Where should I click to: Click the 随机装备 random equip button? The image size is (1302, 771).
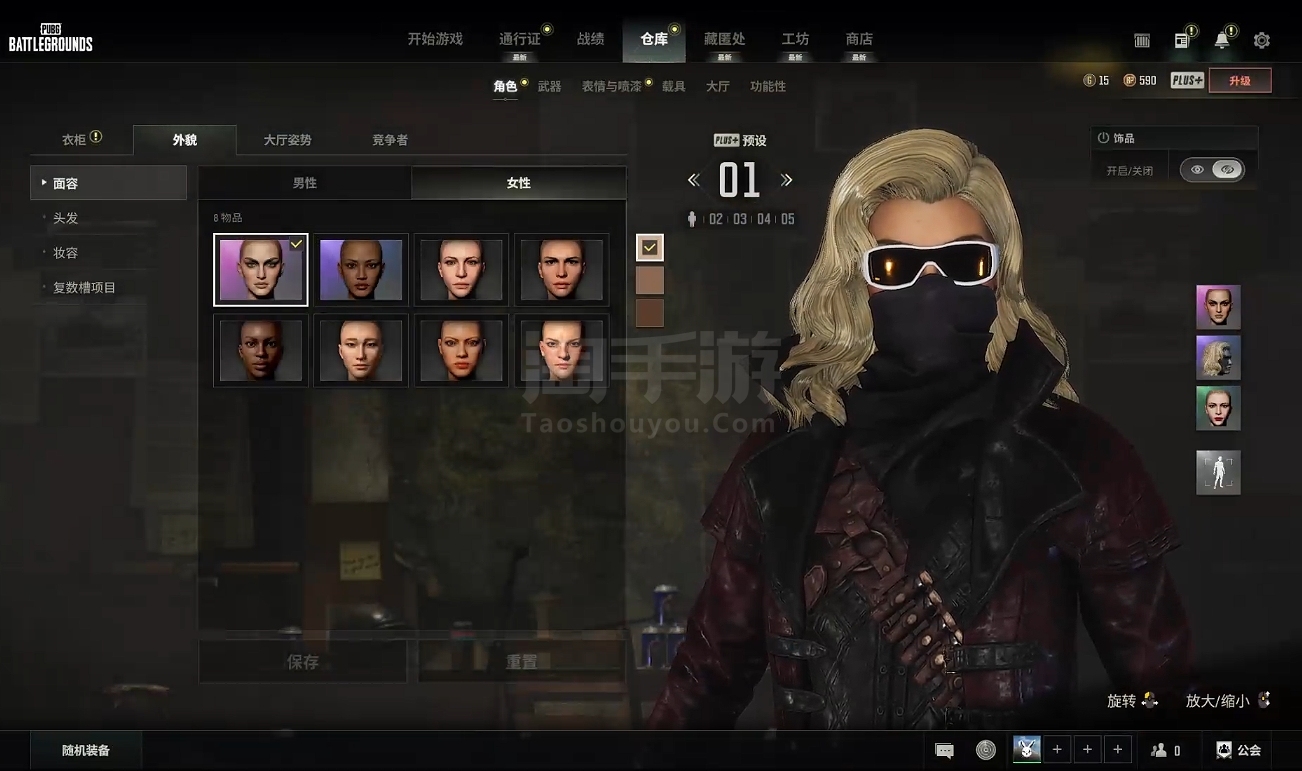[x=86, y=750]
